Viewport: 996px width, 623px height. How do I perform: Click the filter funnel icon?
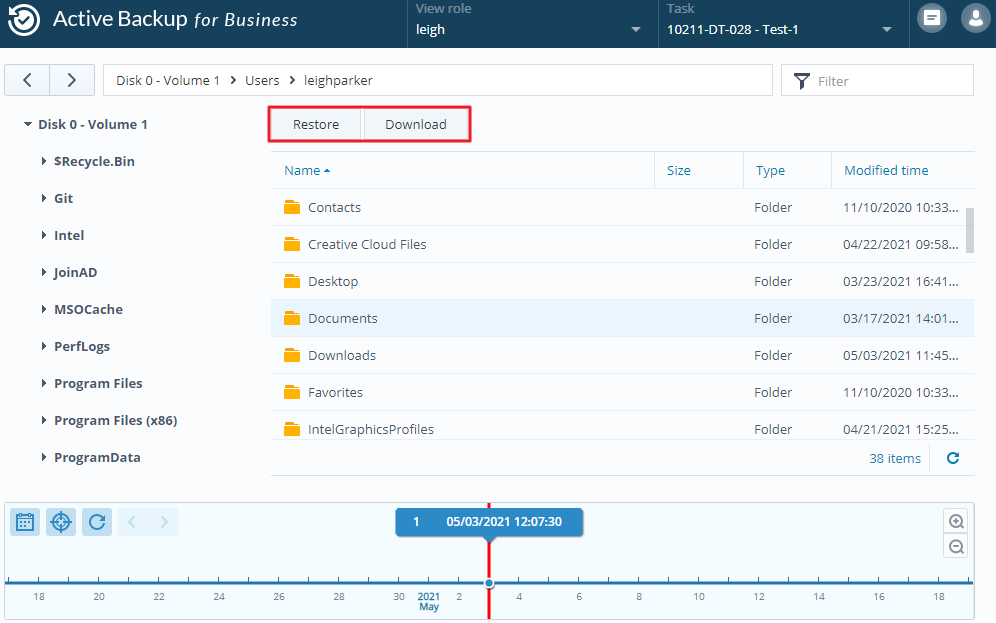(x=802, y=81)
